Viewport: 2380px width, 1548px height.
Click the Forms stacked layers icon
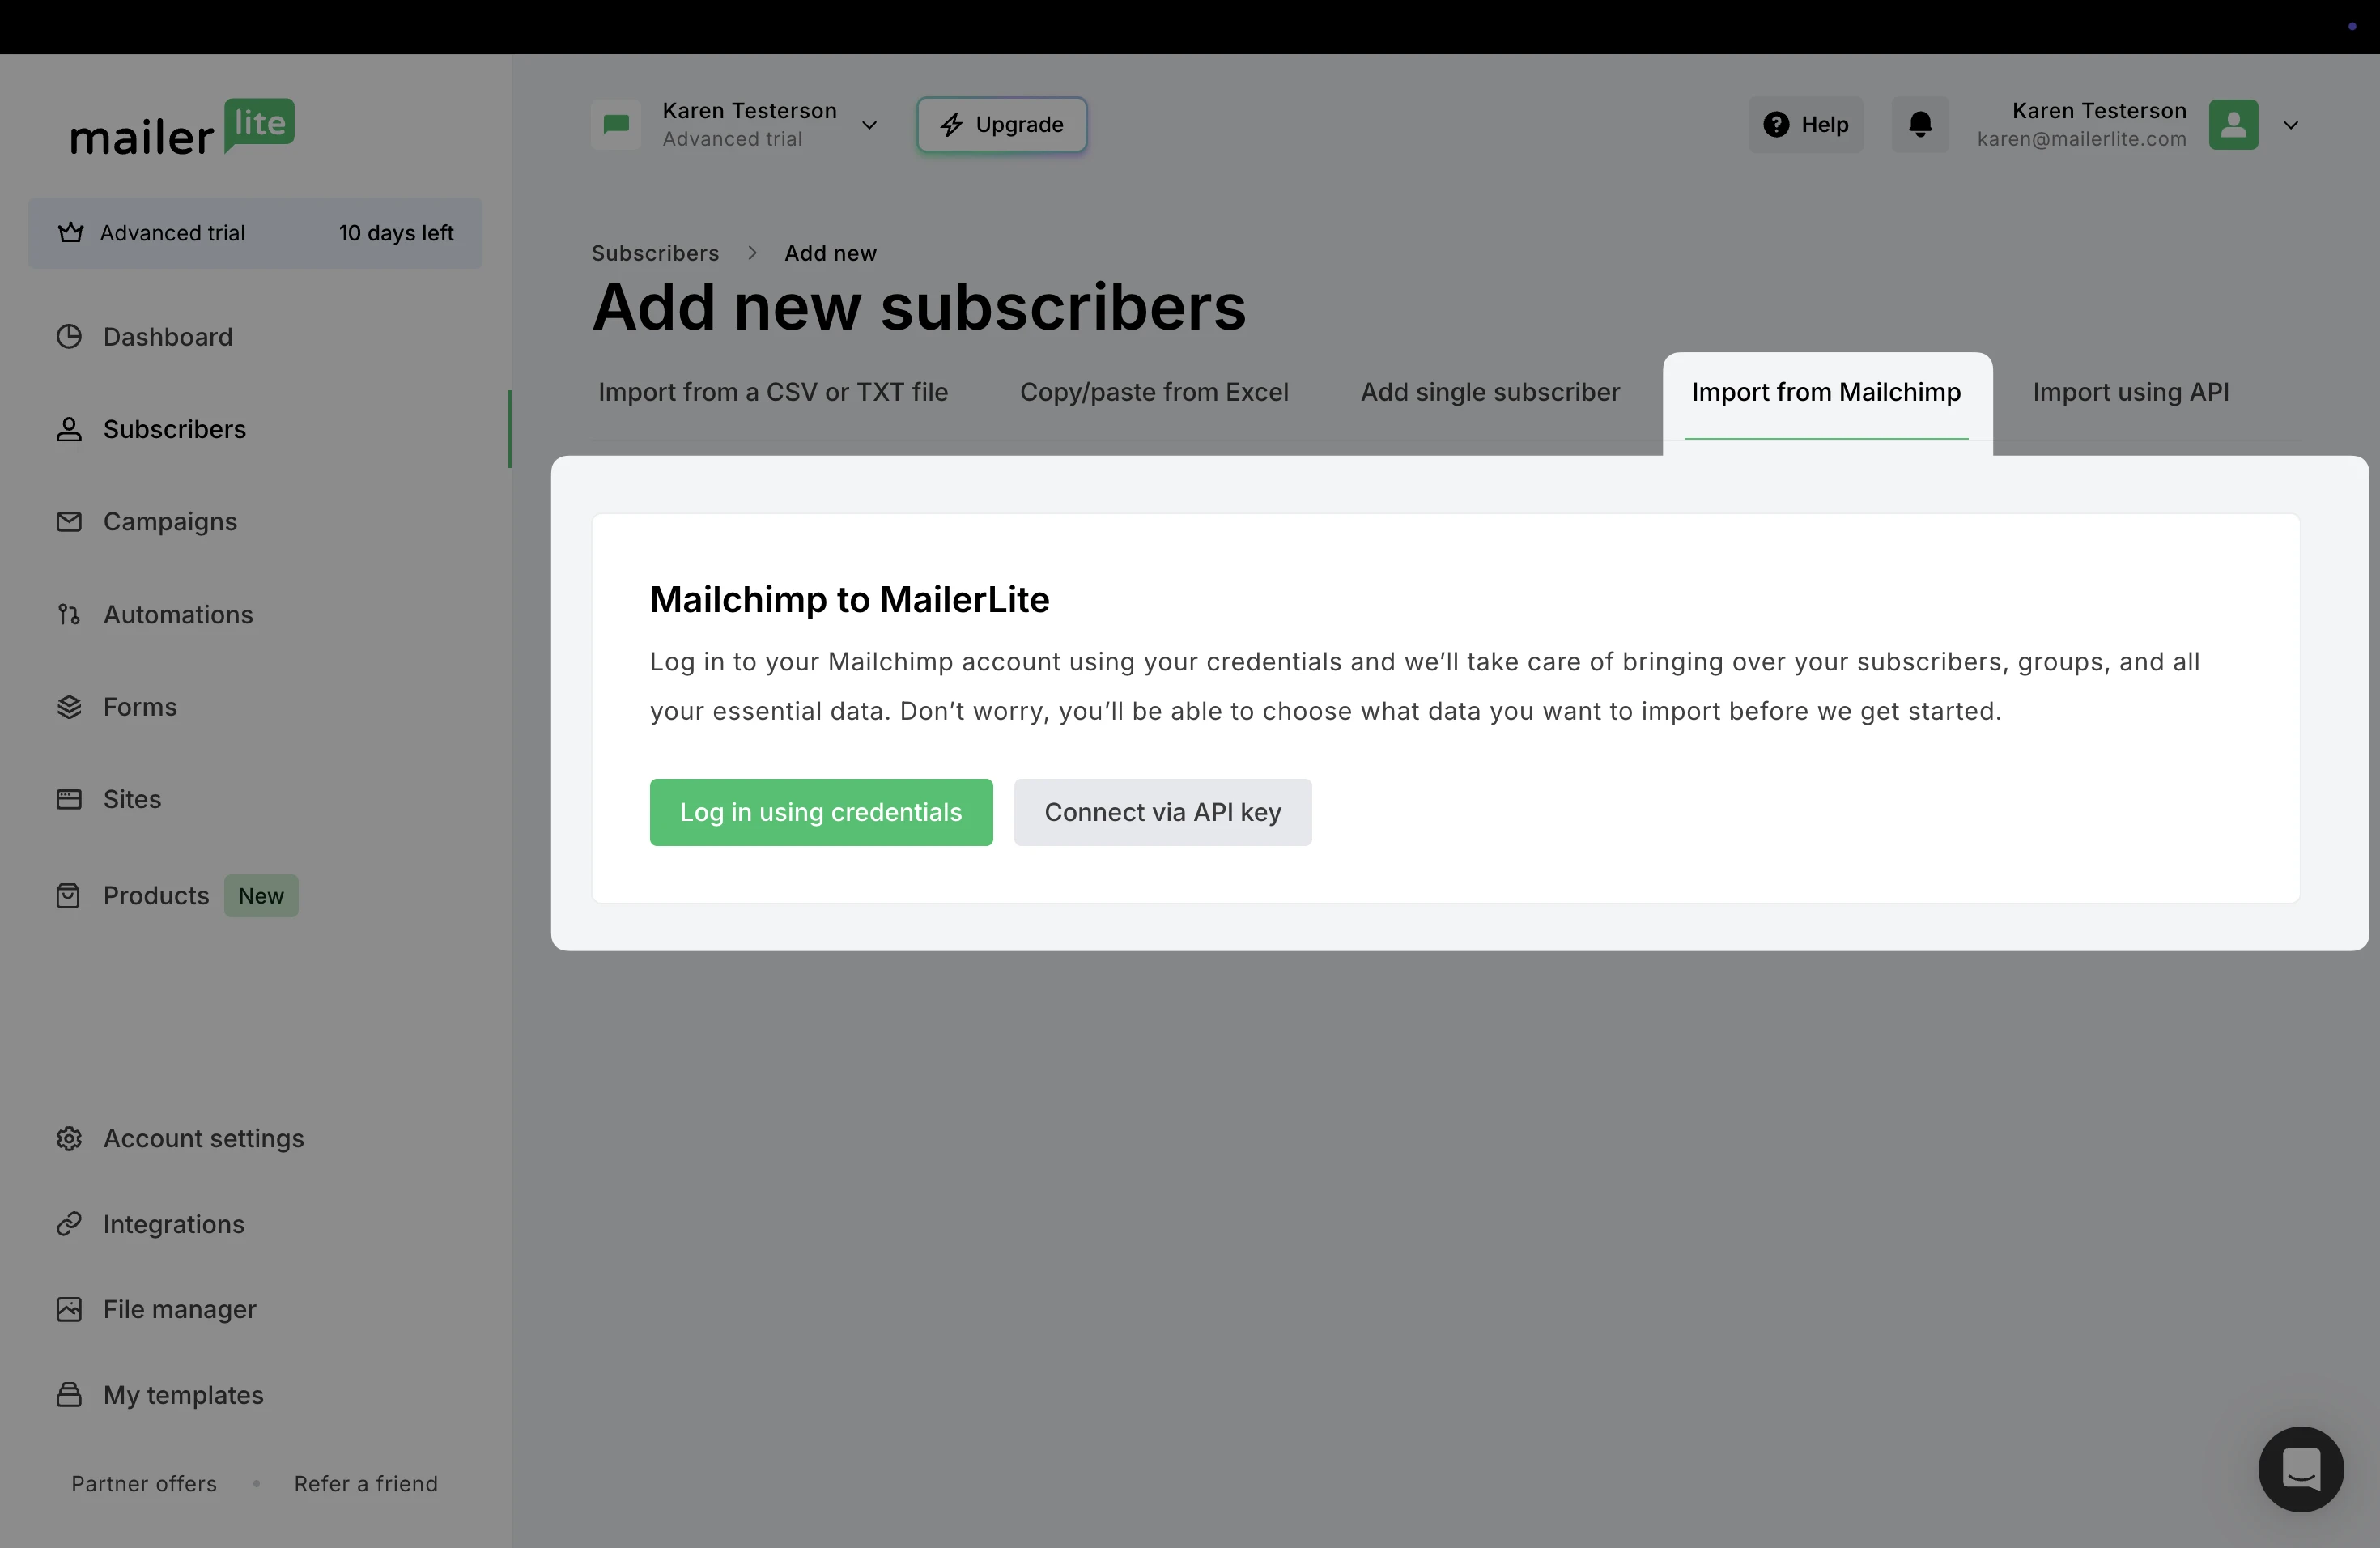[x=69, y=707]
